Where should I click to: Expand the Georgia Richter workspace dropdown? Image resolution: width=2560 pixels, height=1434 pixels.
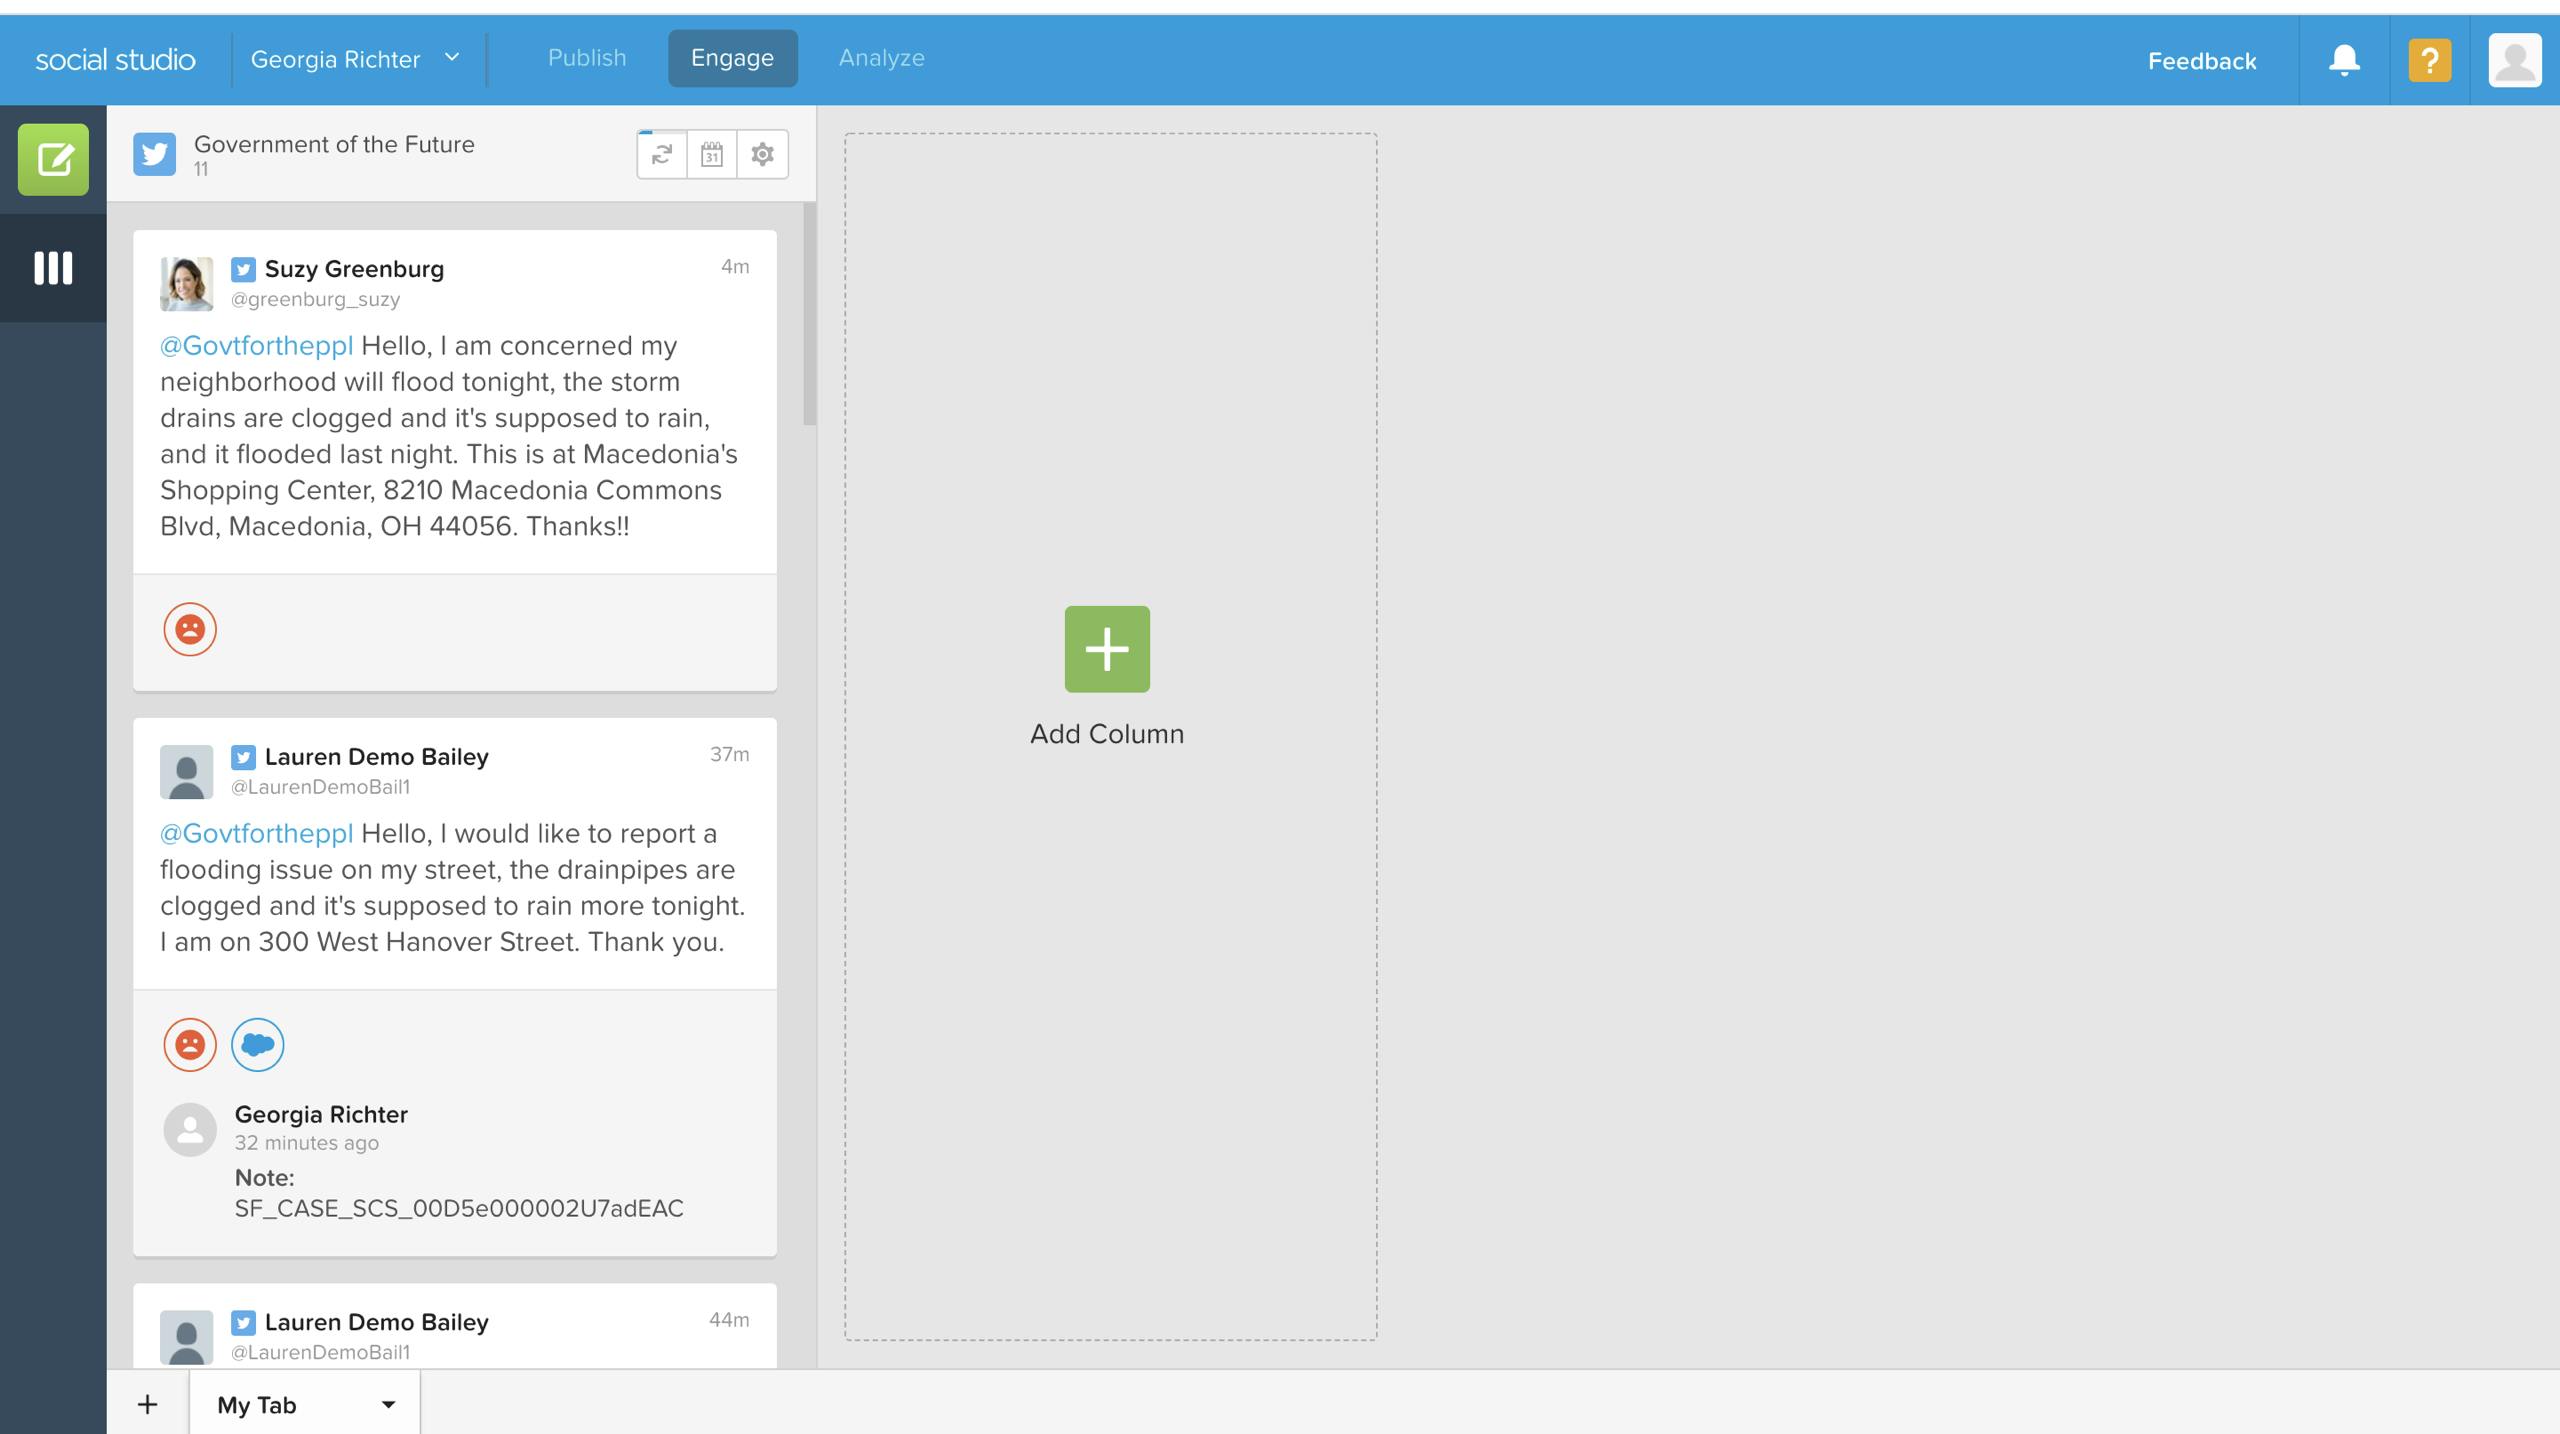click(452, 58)
